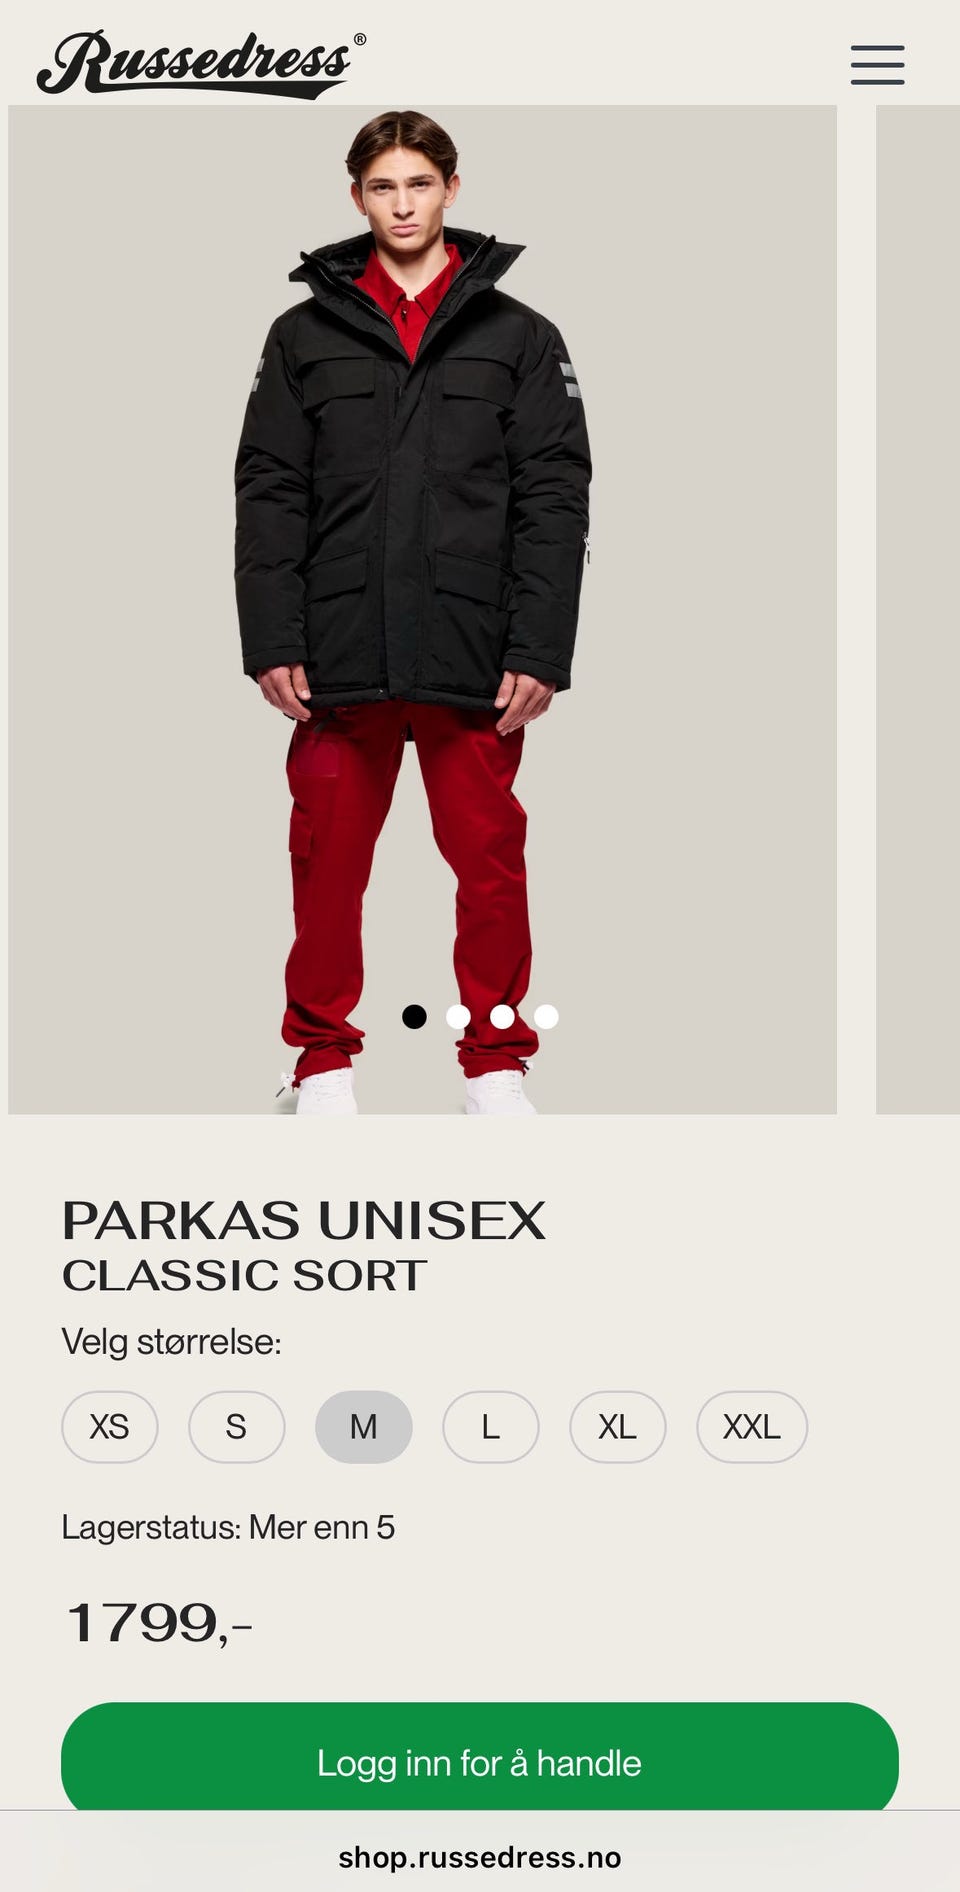
Task: Click the 1799,- price text
Action: [158, 1622]
